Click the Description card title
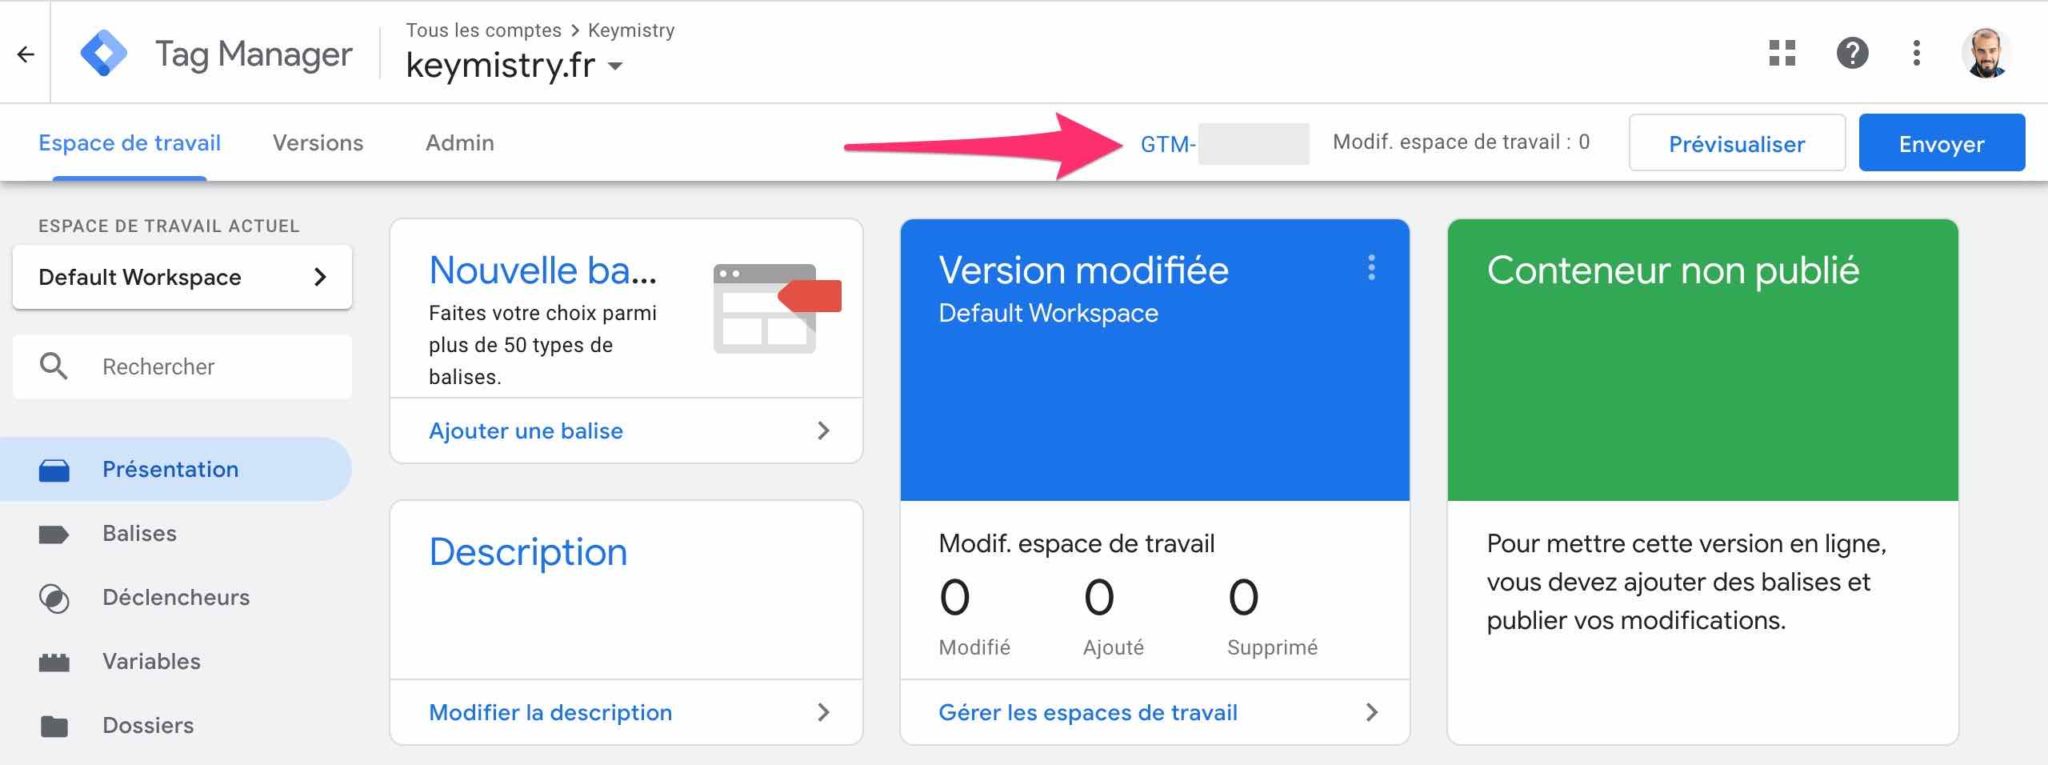This screenshot has height=765, width=2048. [528, 552]
